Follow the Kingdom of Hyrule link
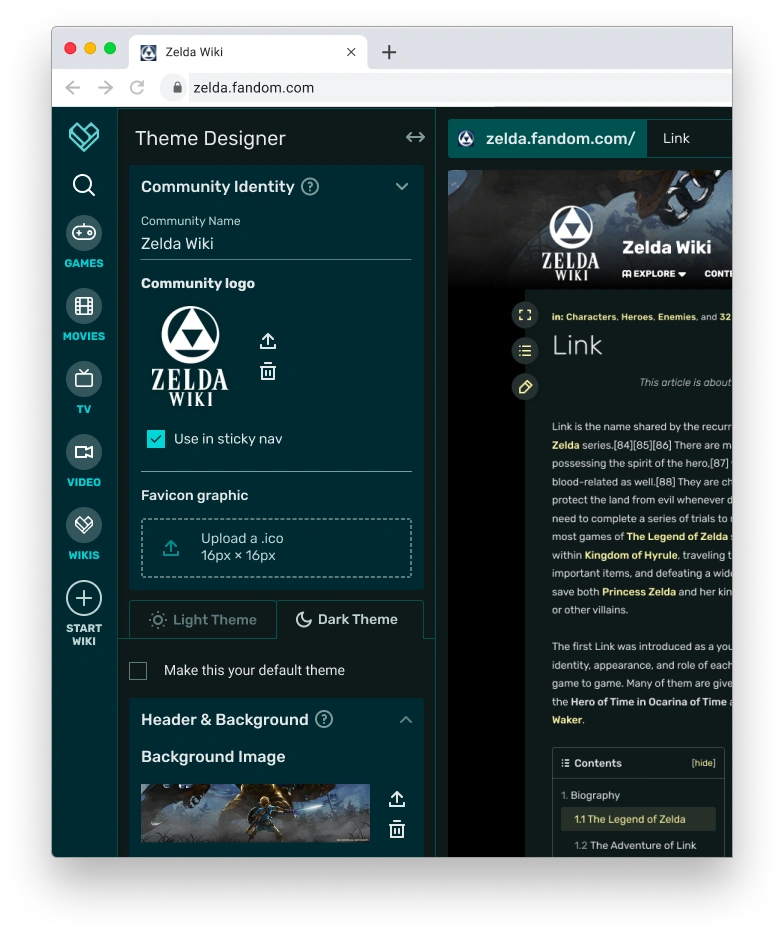Image resolution: width=784 pixels, height=934 pixels. tap(631, 555)
